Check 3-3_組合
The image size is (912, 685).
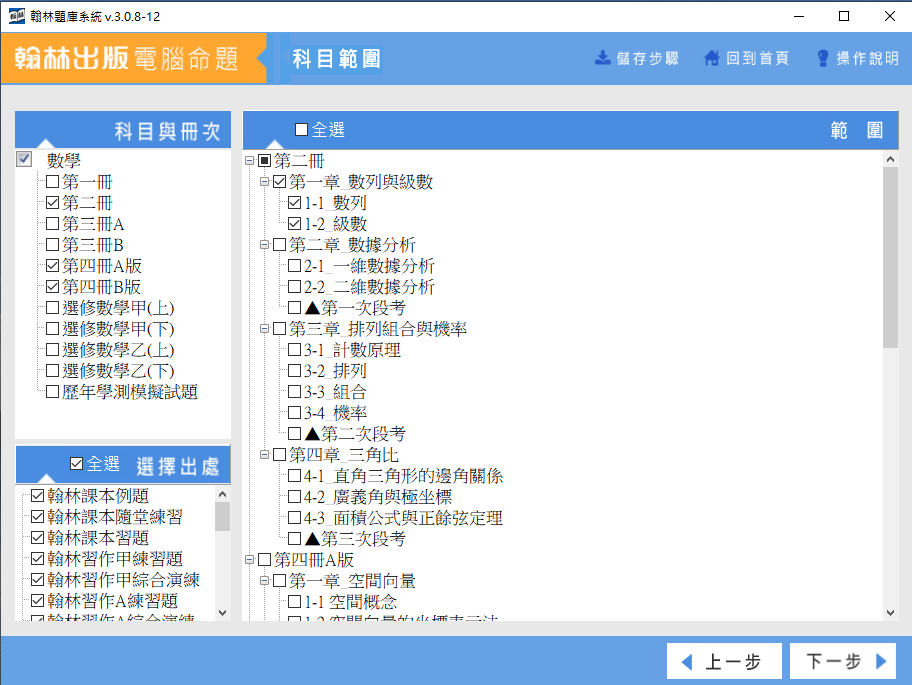294,391
